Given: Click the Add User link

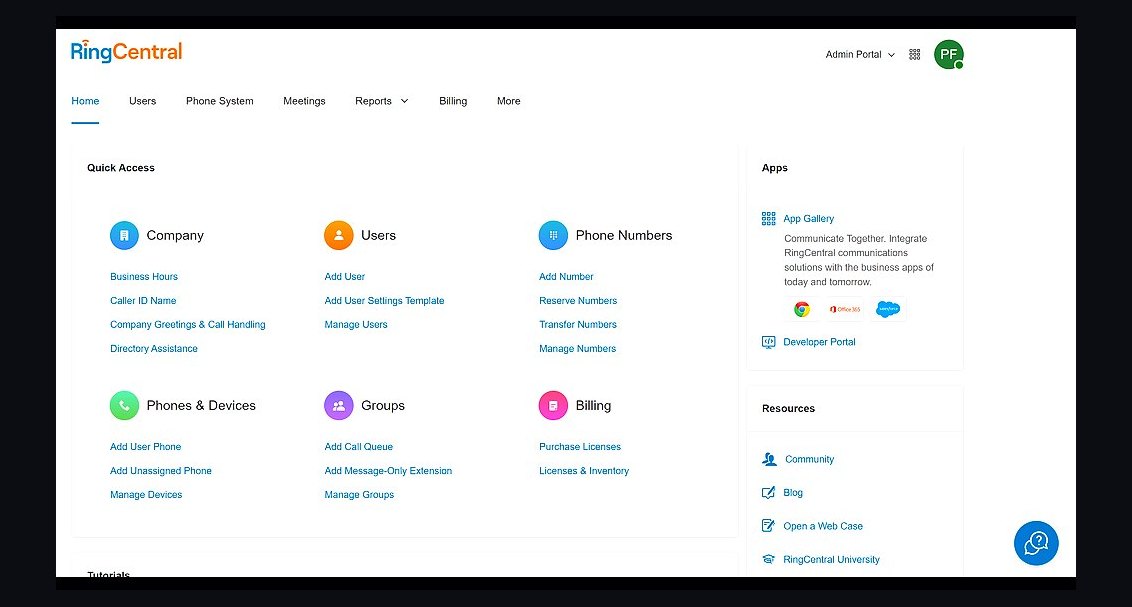Looking at the screenshot, I should tap(344, 276).
